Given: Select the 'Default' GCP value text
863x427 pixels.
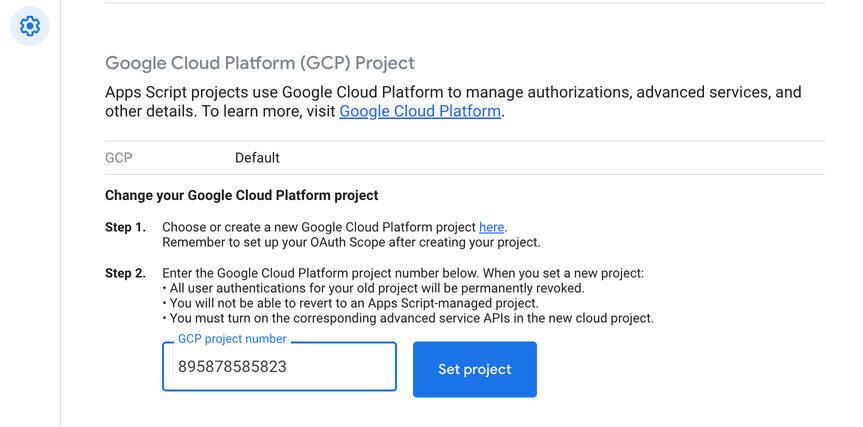Looking at the screenshot, I should coord(258,158).
